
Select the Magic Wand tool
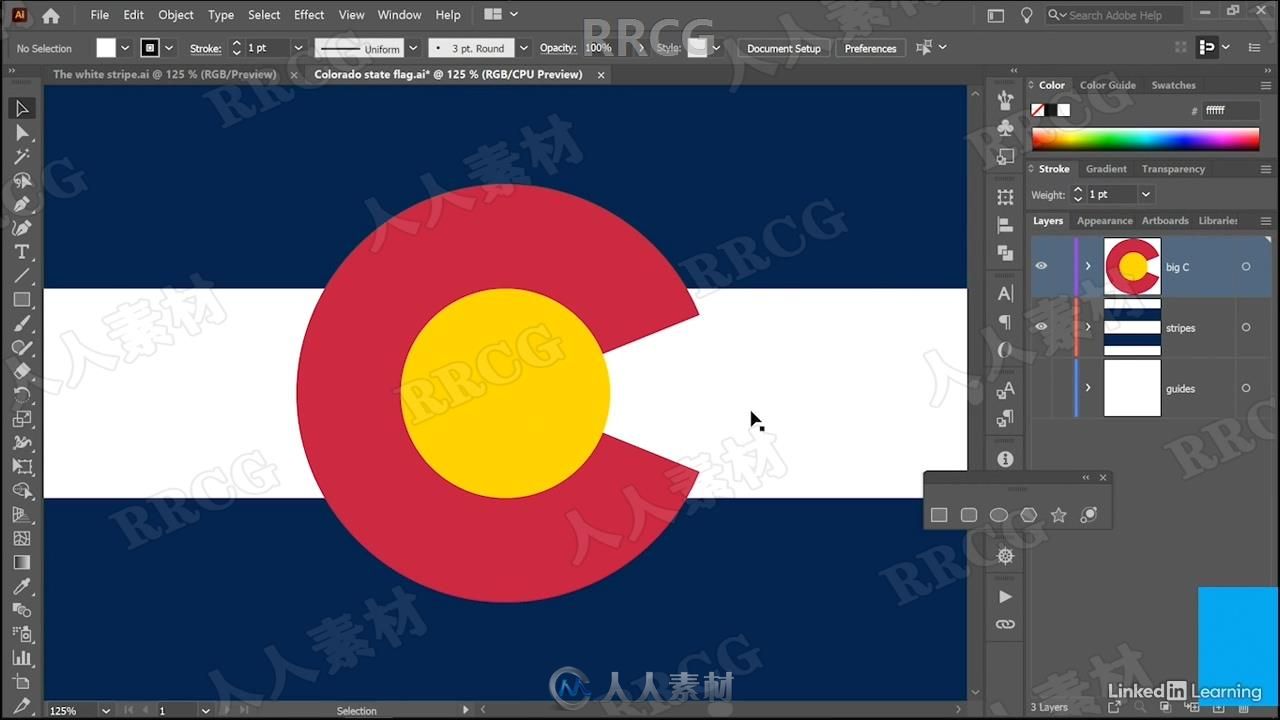pos(22,156)
